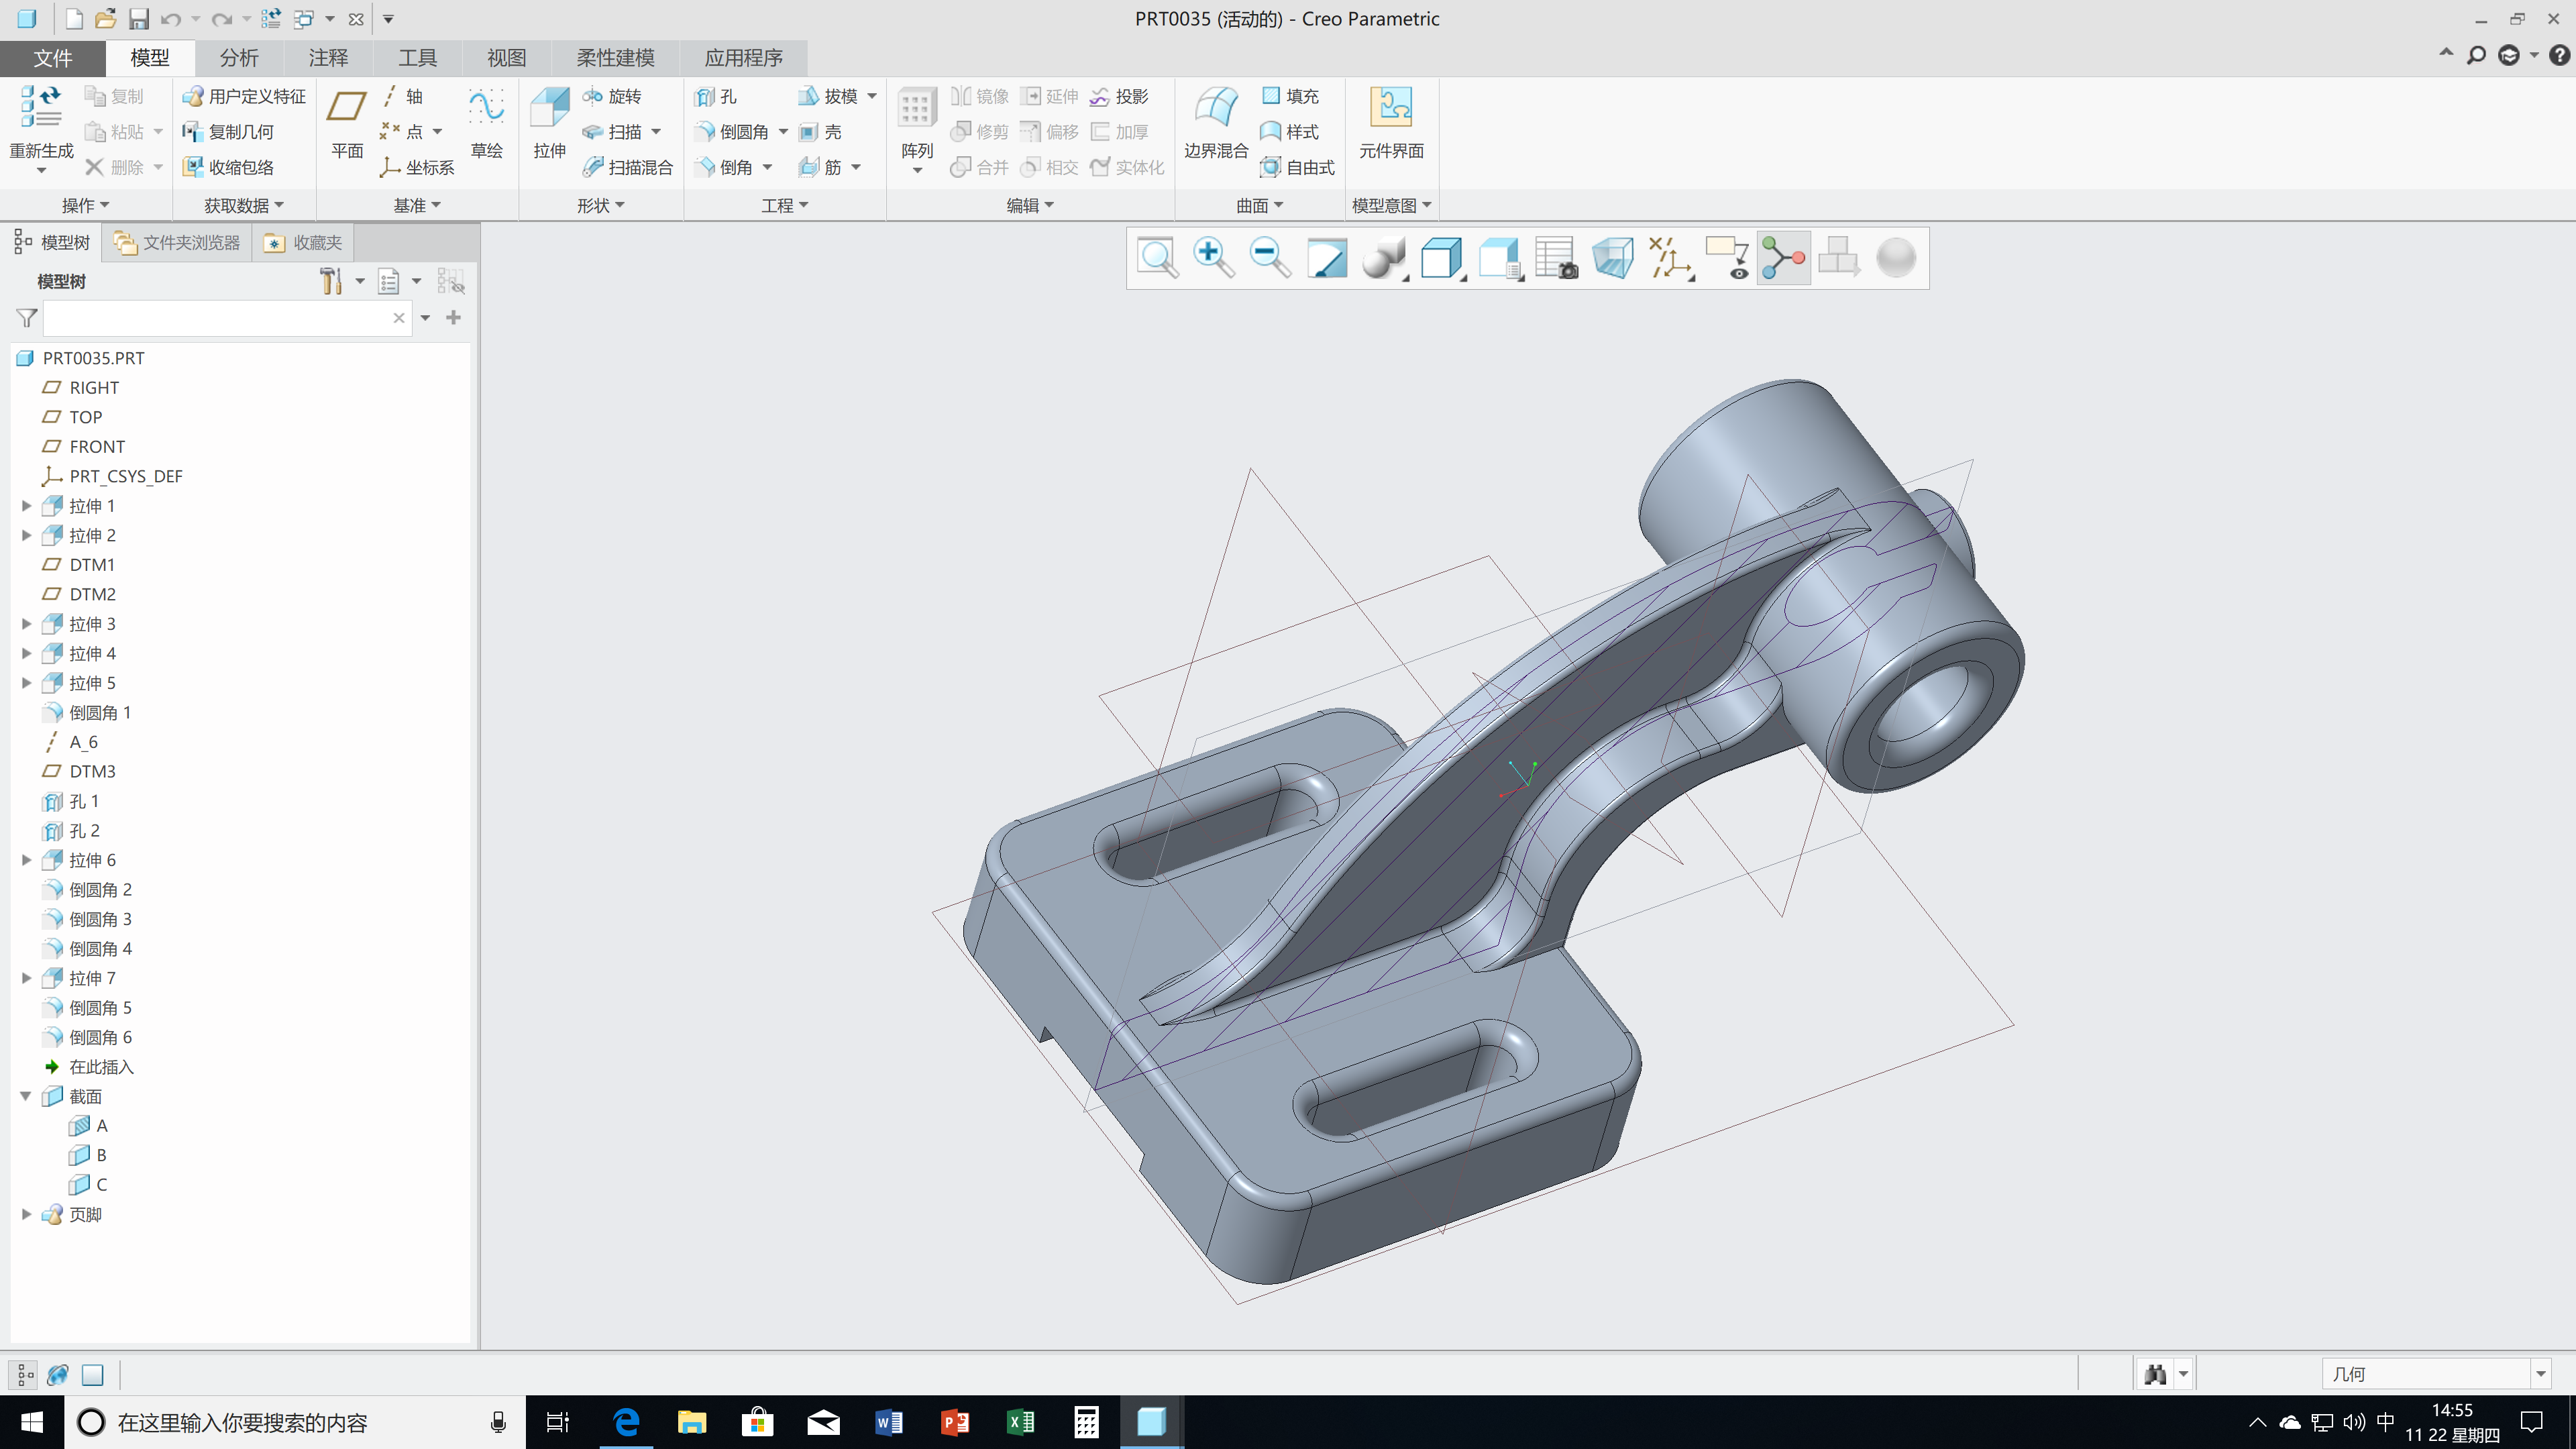Screen dimensions: 2576x1449
Task: Click the 用户定义特征 (UDF) tool
Action: point(244,96)
